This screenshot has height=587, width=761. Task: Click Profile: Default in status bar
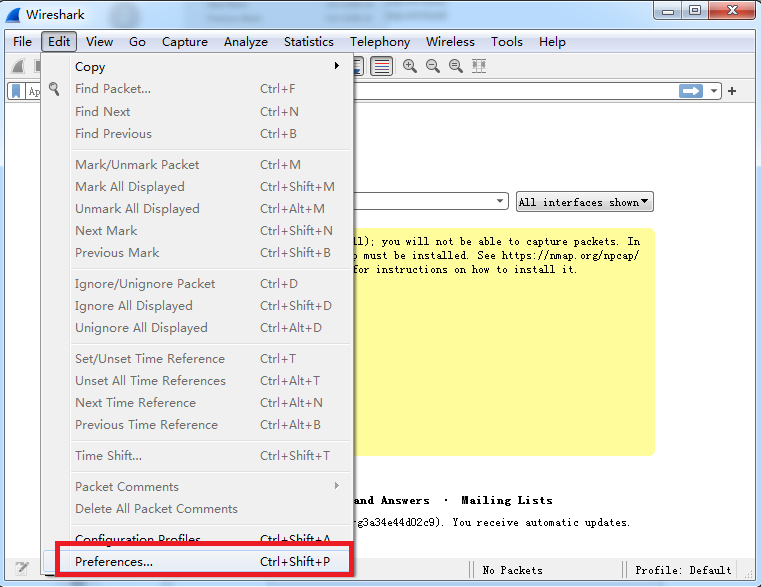[x=683, y=570]
